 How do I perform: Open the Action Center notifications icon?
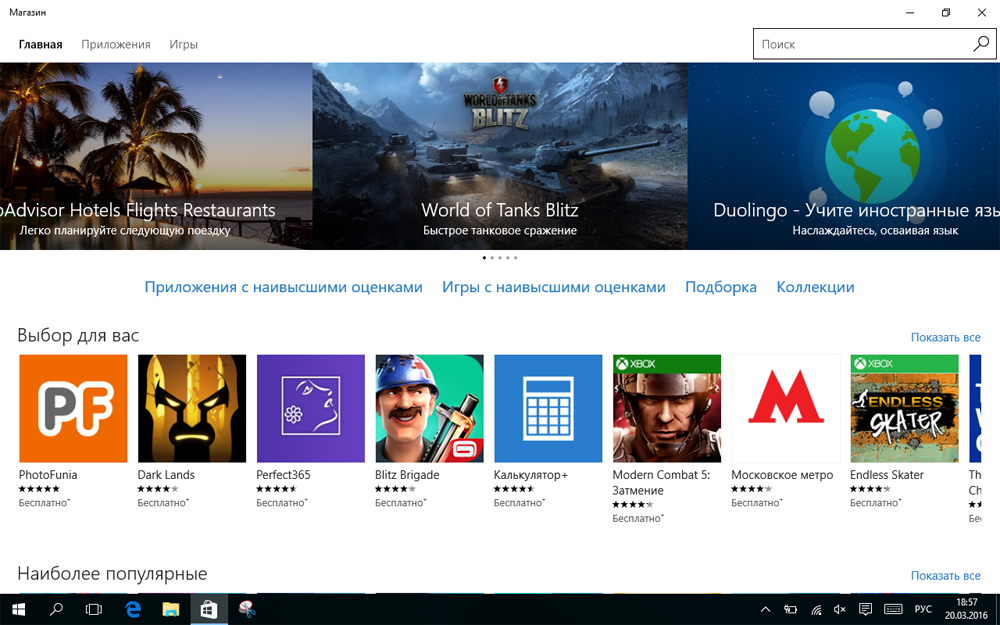pos(865,610)
